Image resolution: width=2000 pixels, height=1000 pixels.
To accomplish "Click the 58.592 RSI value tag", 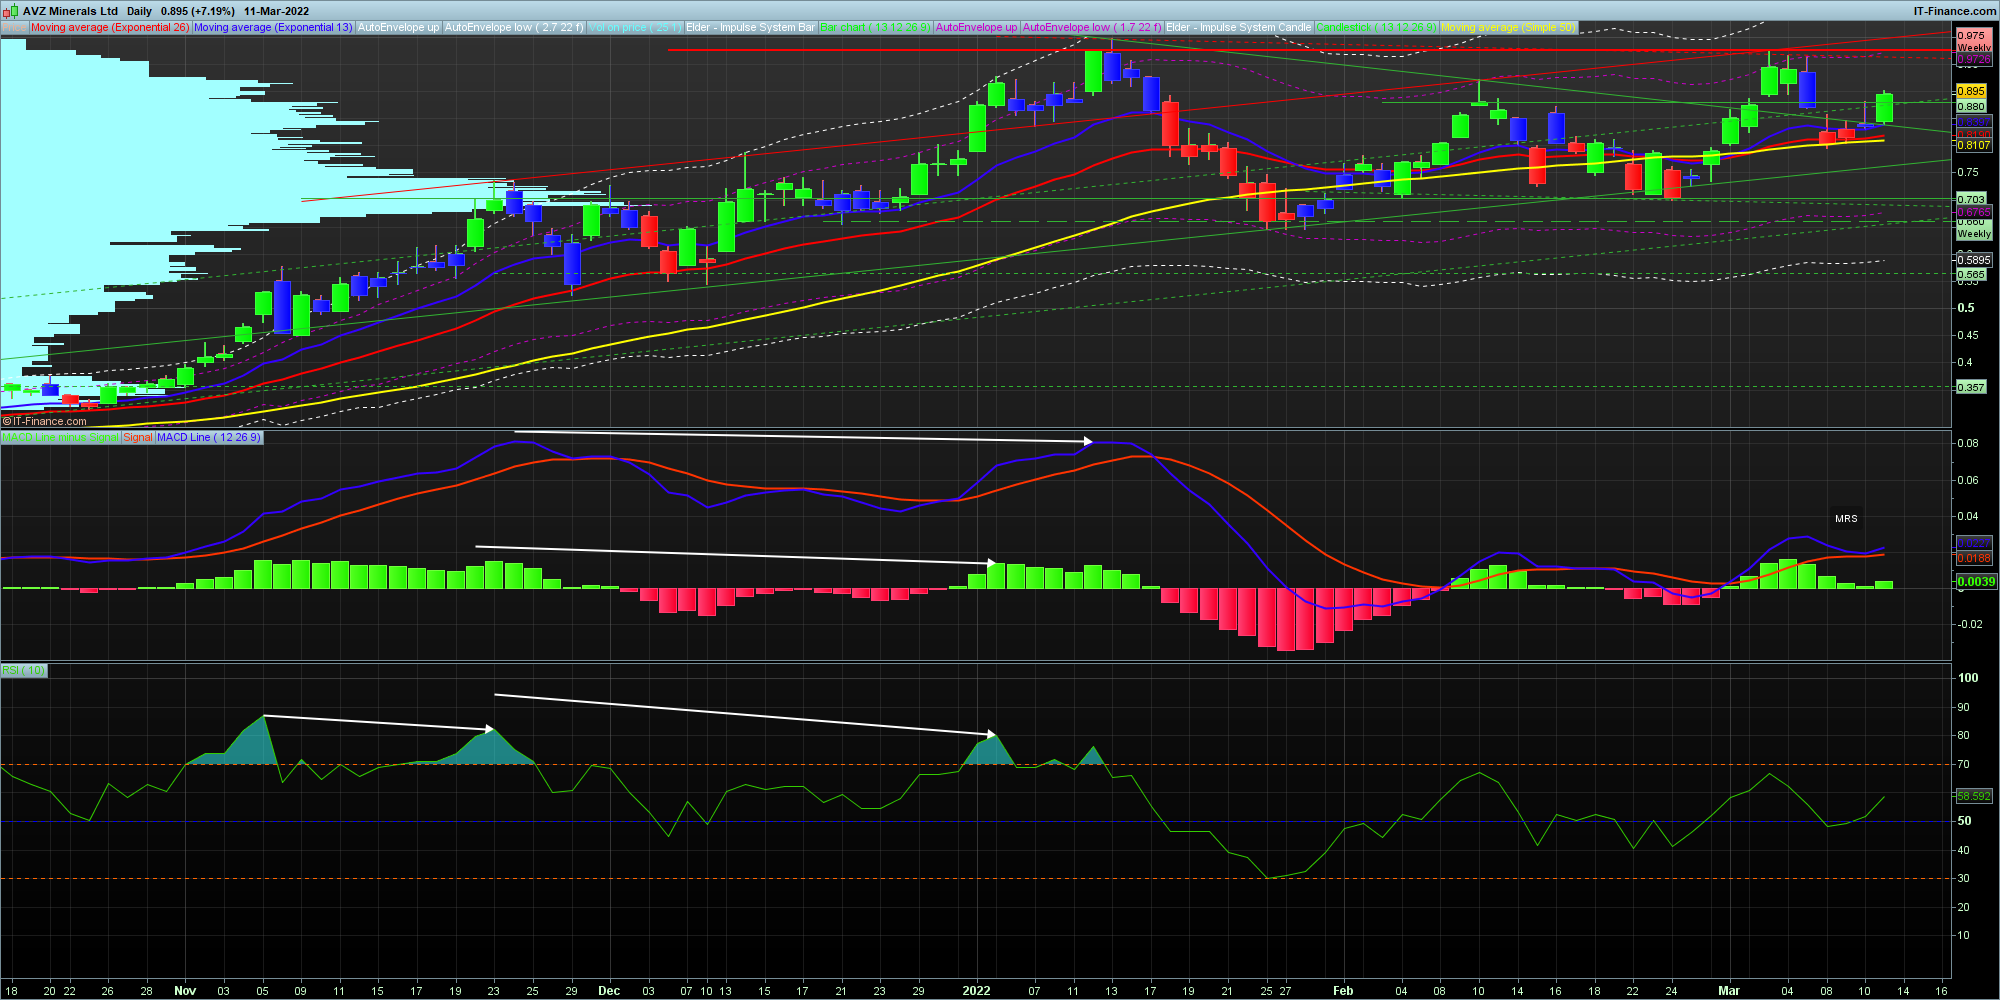I will click(x=1973, y=796).
